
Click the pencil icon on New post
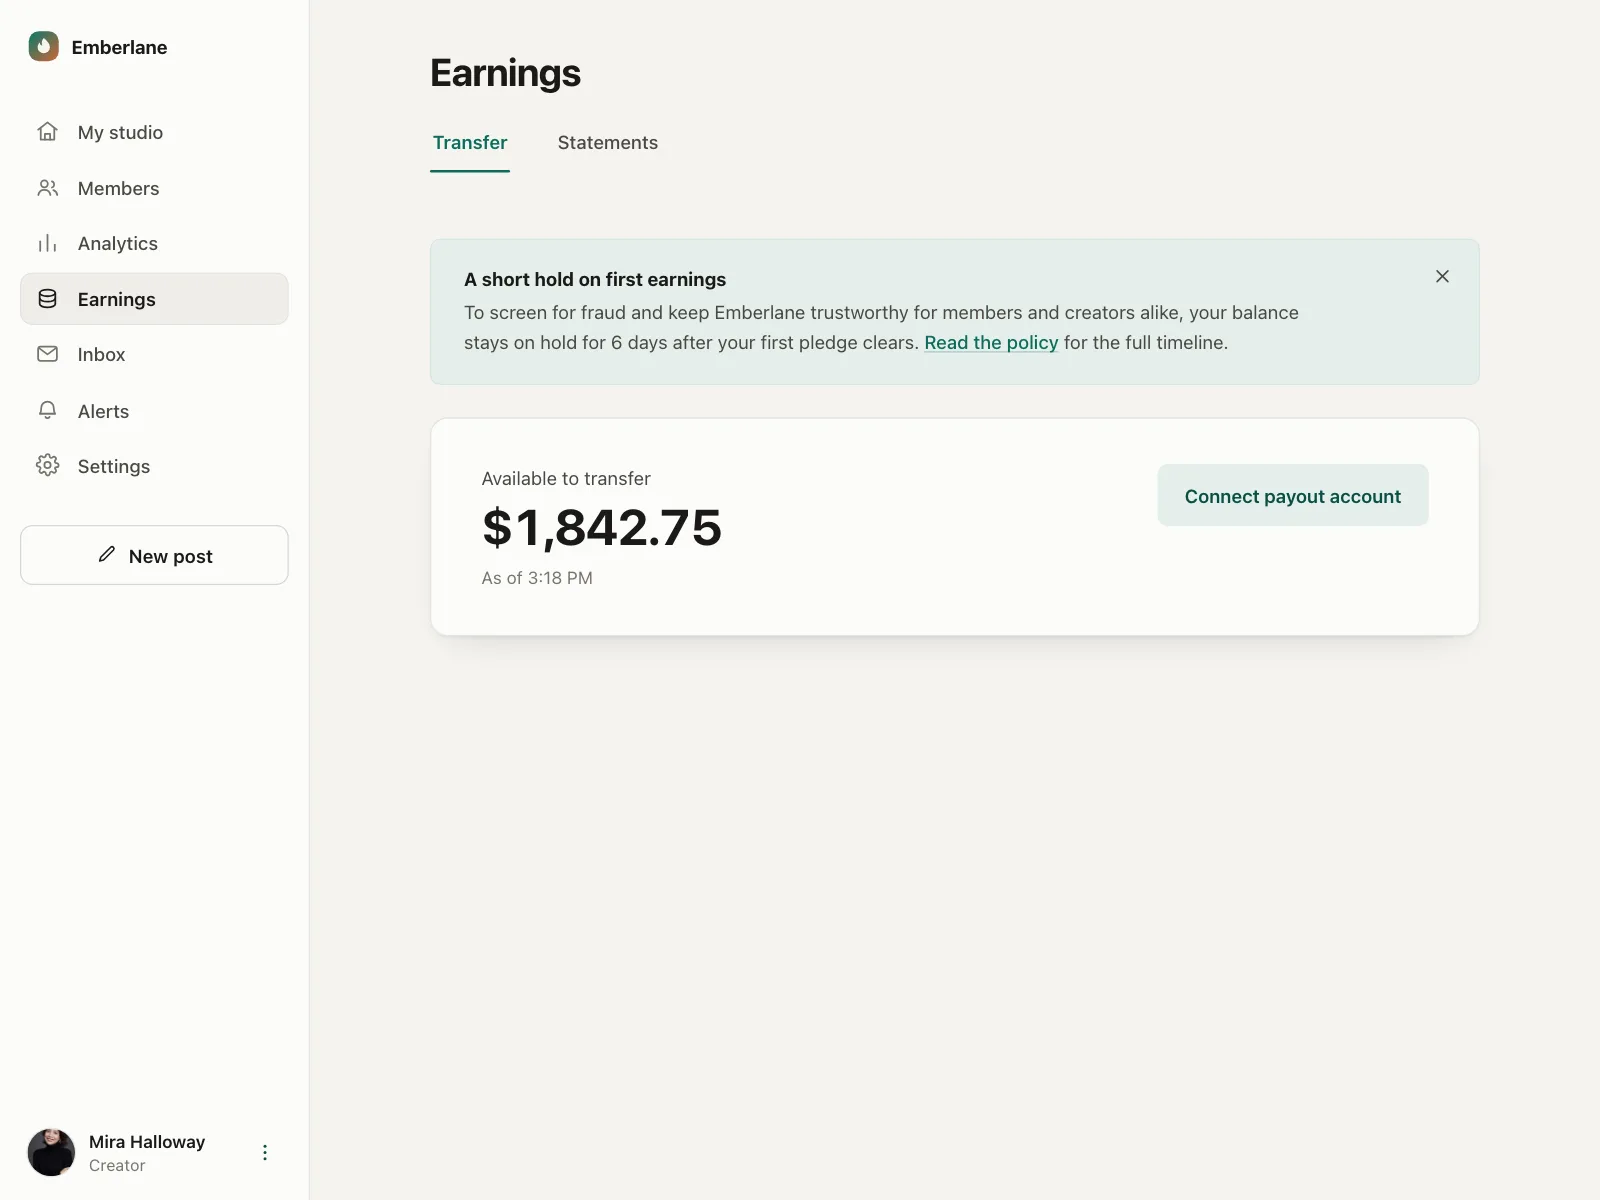(x=107, y=555)
